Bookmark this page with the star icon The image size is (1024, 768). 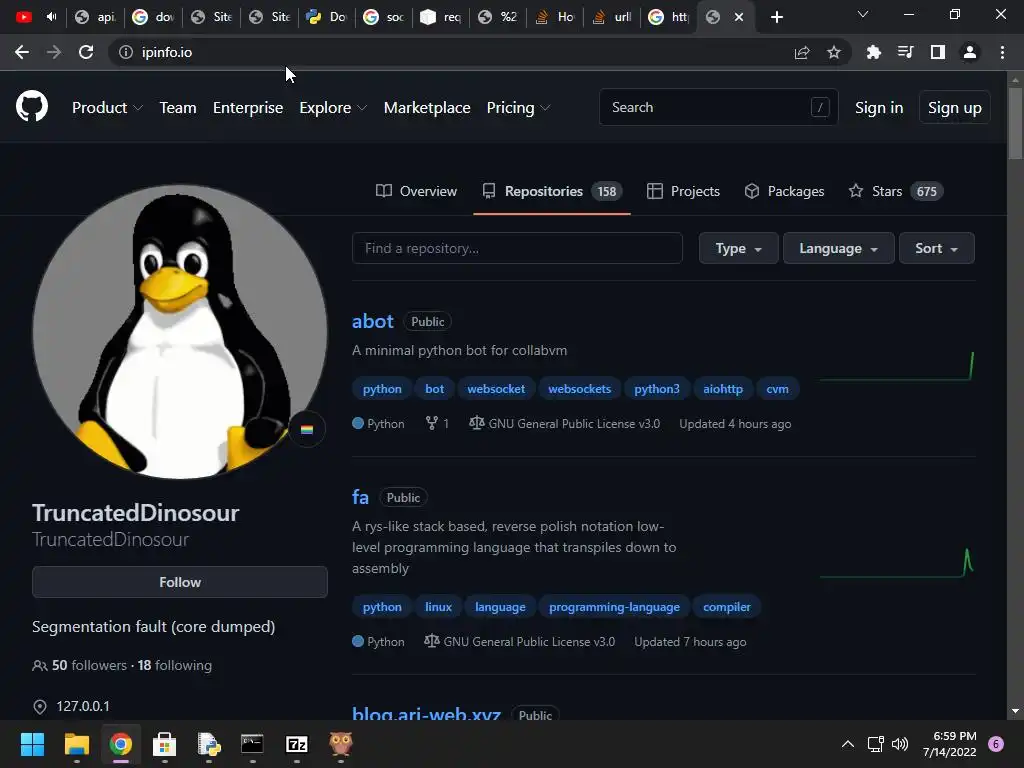[x=834, y=52]
